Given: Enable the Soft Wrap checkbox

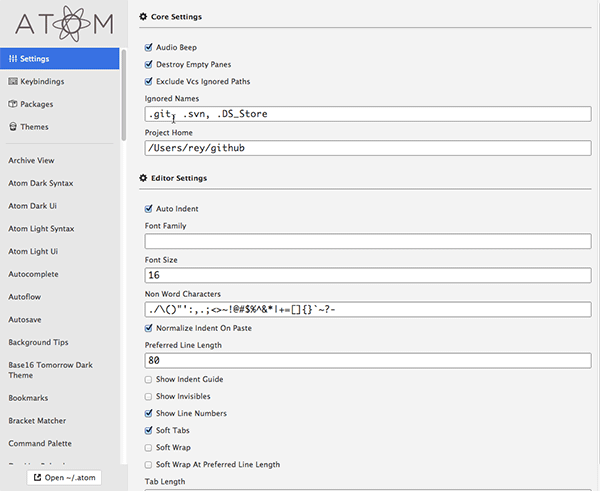Looking at the screenshot, I should coord(148,447).
